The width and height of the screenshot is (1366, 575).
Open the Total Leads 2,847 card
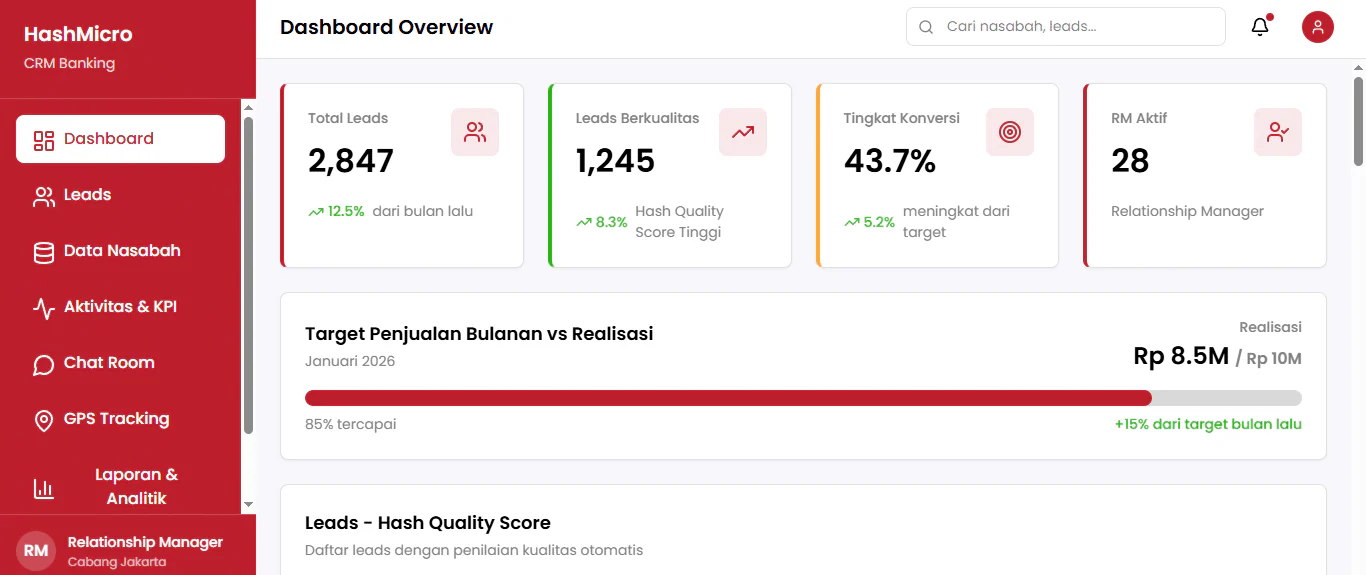(x=402, y=176)
